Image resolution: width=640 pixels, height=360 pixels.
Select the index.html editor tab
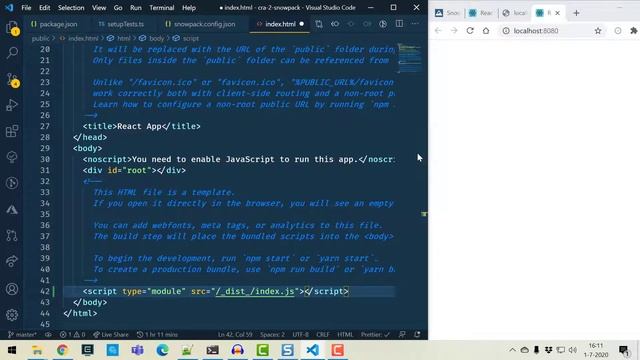click(280, 24)
